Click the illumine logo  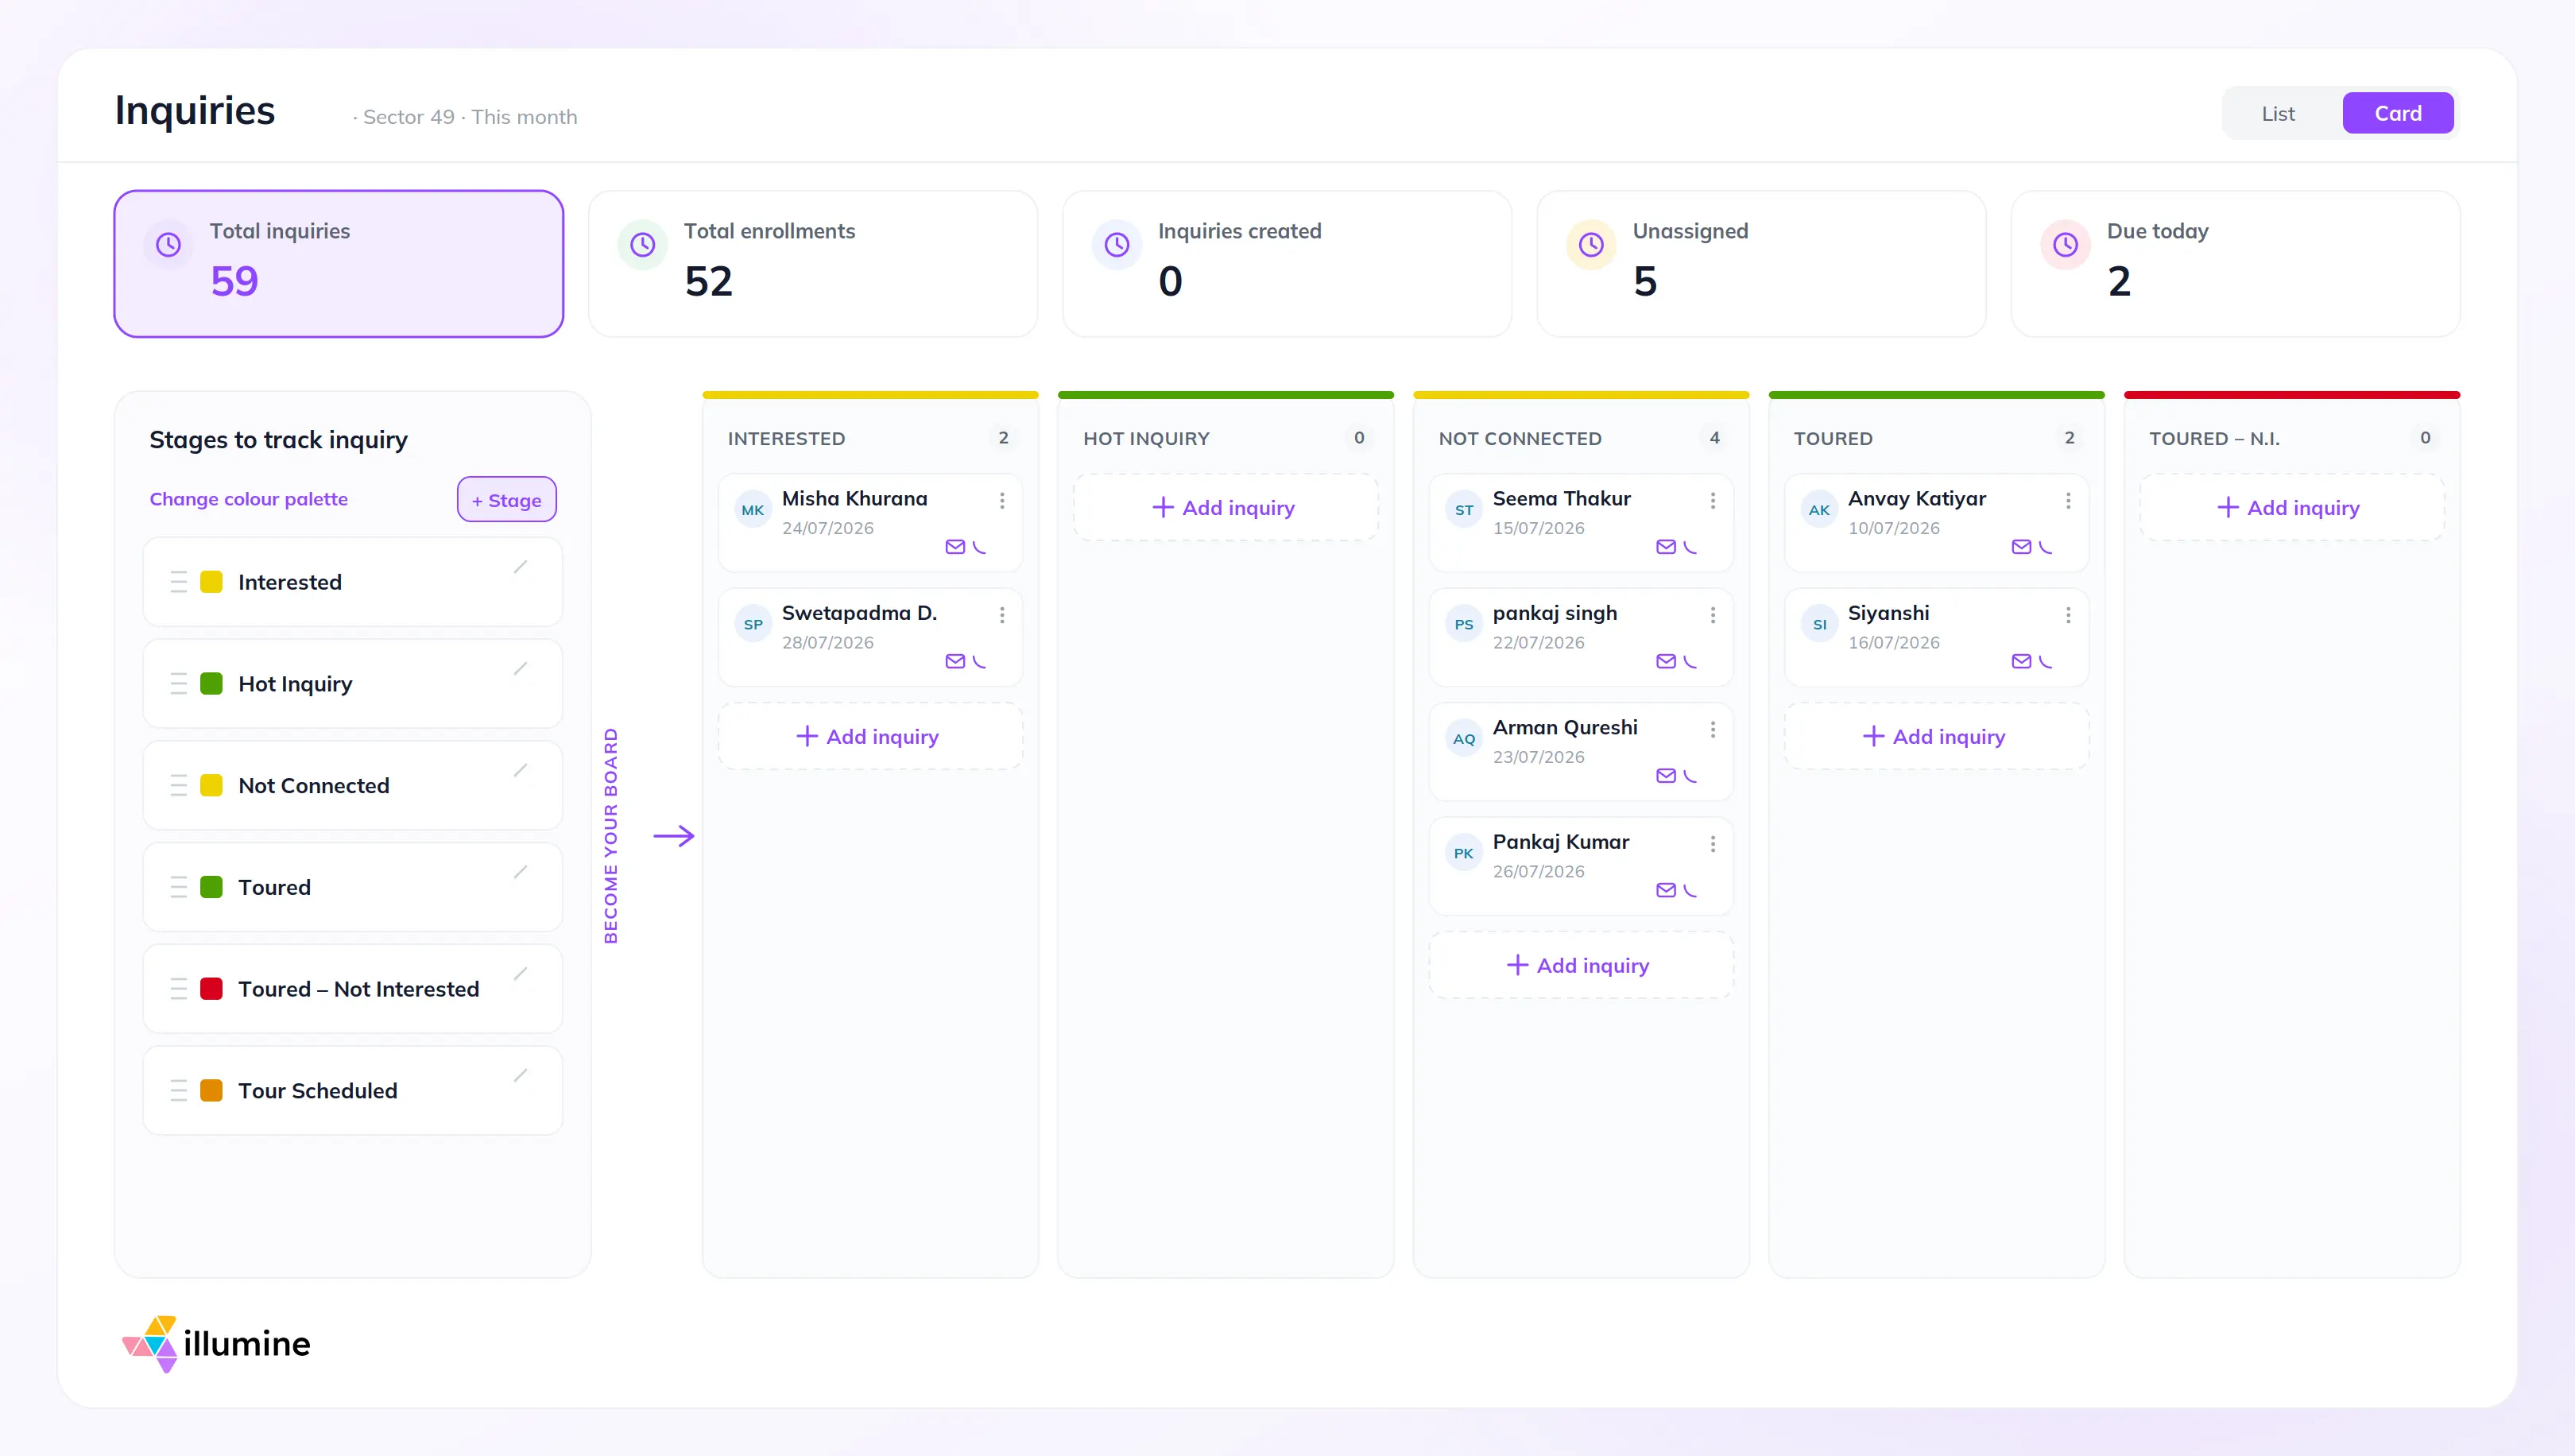pyautogui.click(x=216, y=1344)
